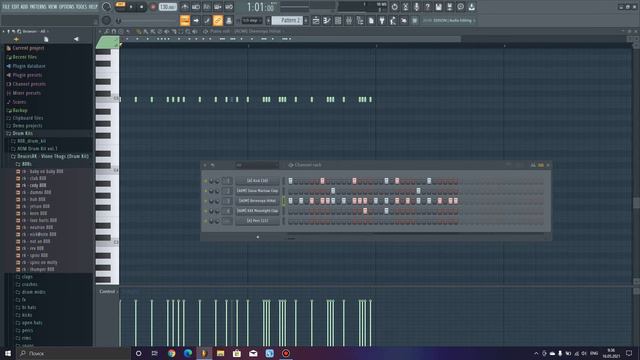Image resolution: width=640 pixels, height=360 pixels.
Task: Open the Channel rack toolbar icon
Action: point(338,20)
